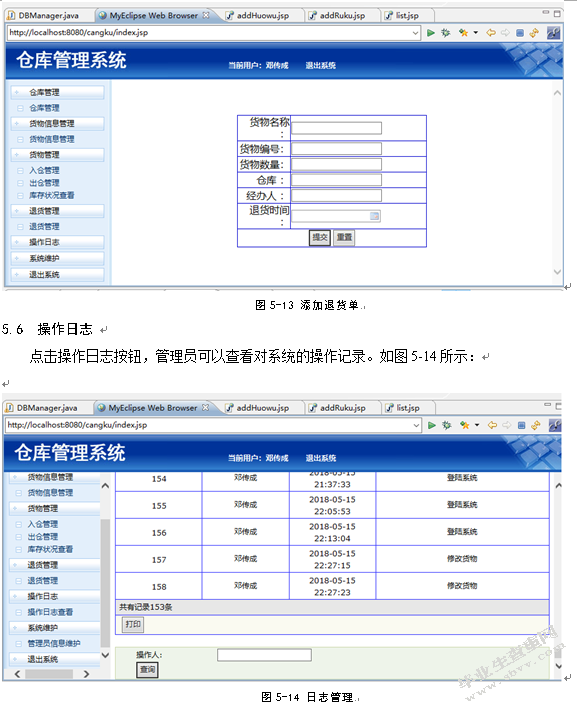Click 退出系统 link in Figure 5-14 header
577x707 pixels.
(x=321, y=458)
